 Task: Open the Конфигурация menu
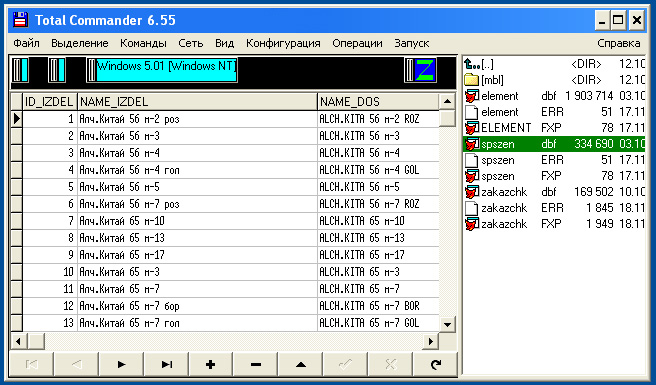tap(283, 43)
